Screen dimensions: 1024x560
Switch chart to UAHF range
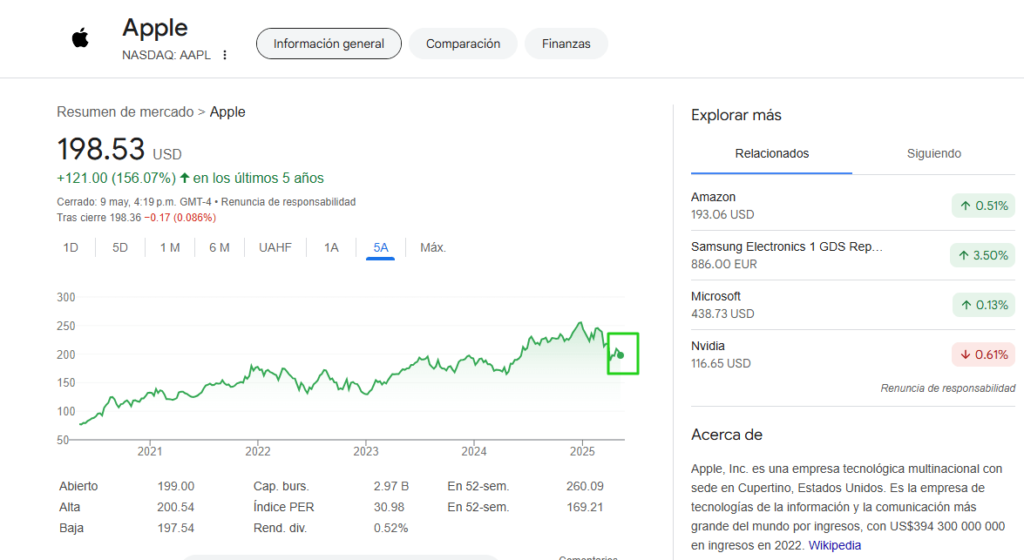[x=275, y=248]
